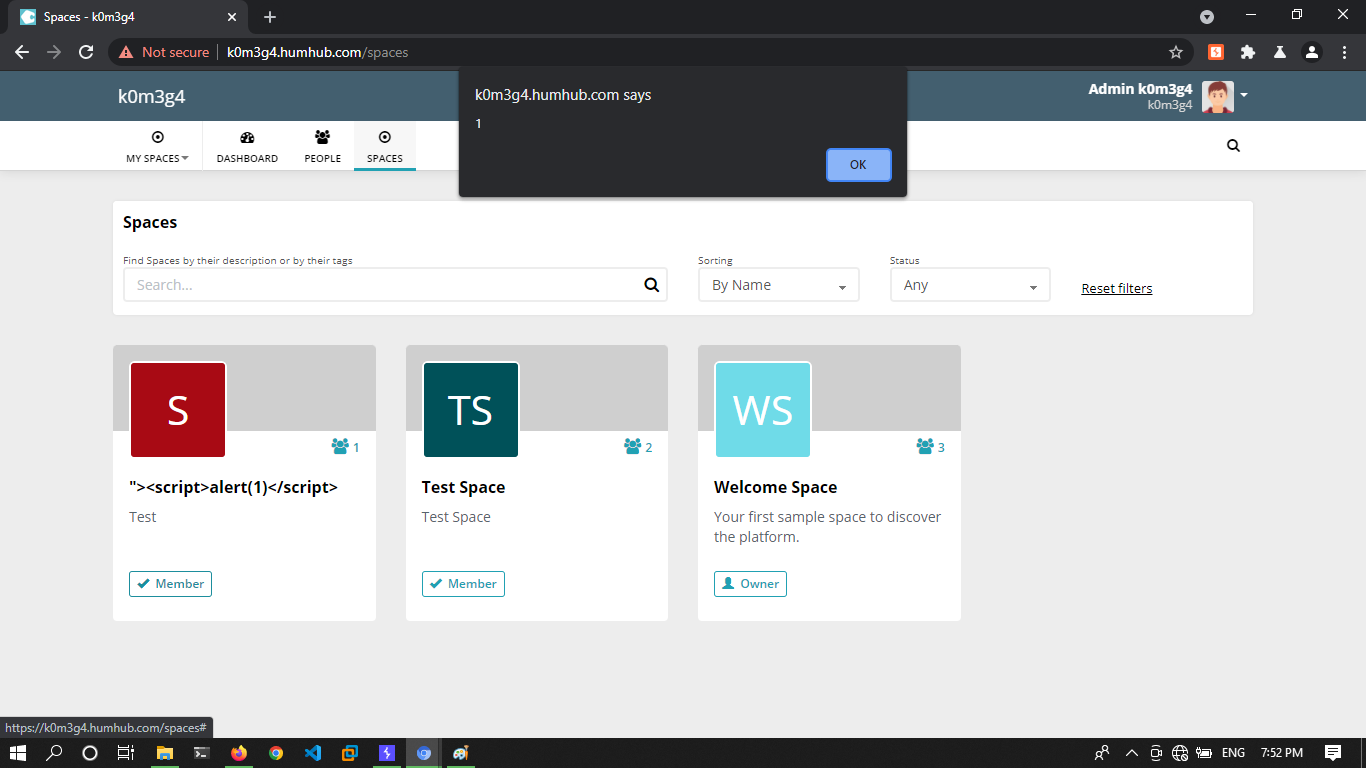Screen dimensions: 1366x768
Task: Open the admin account dropdown arrow
Action: [1244, 96]
